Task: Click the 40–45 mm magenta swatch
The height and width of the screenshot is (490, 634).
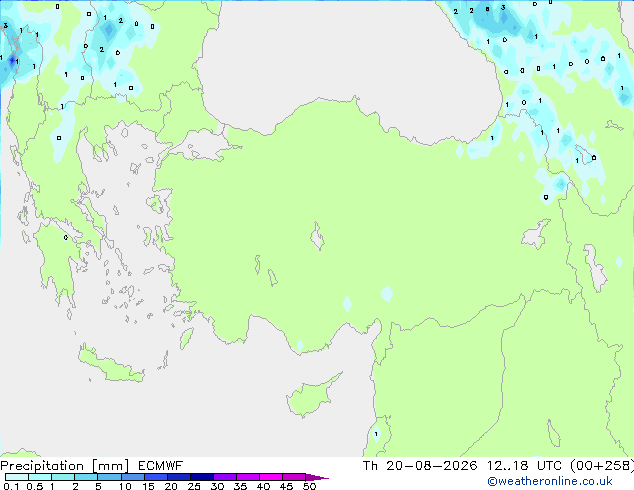Action: (271, 477)
